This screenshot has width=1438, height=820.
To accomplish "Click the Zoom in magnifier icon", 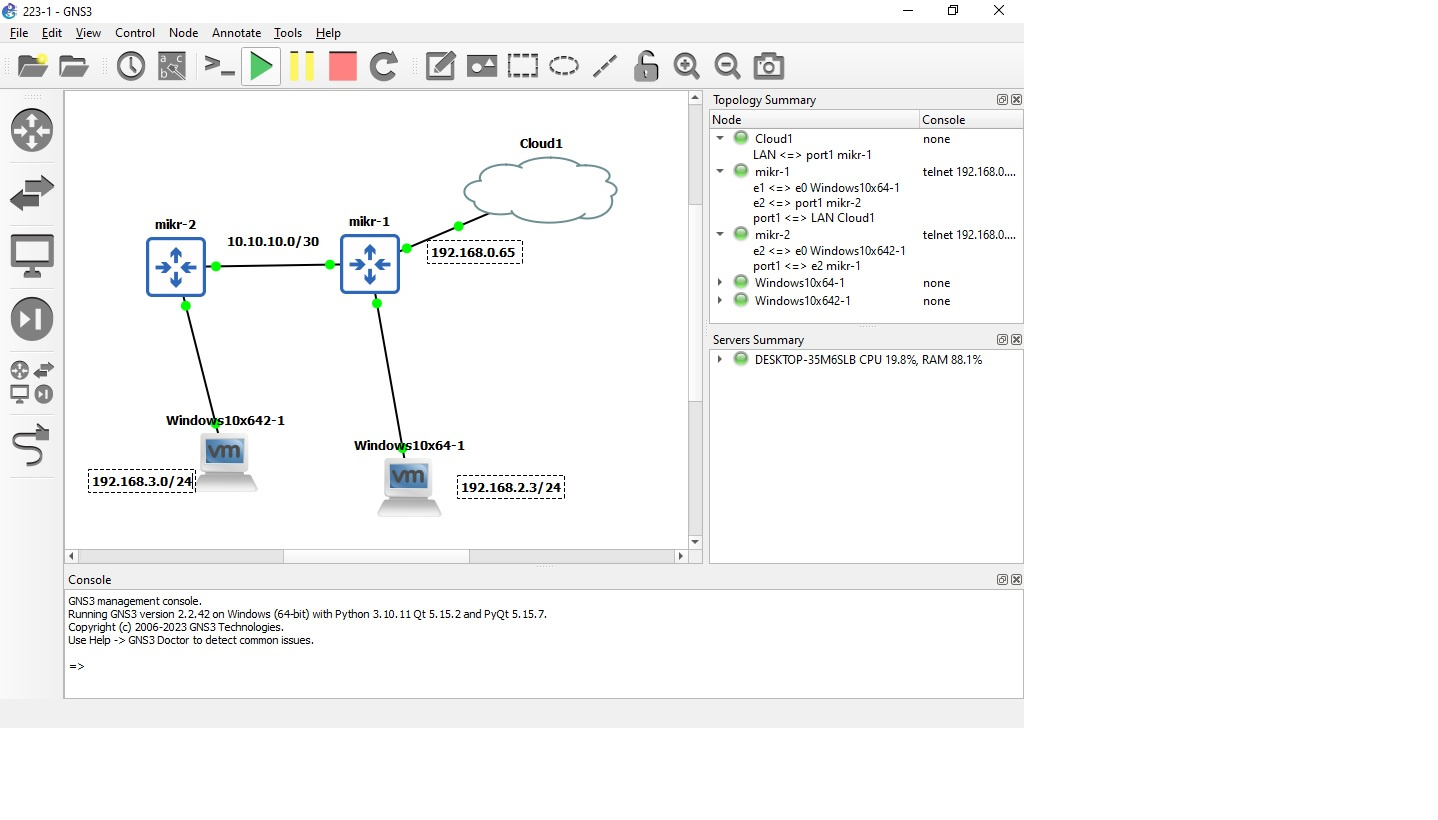I will point(687,67).
